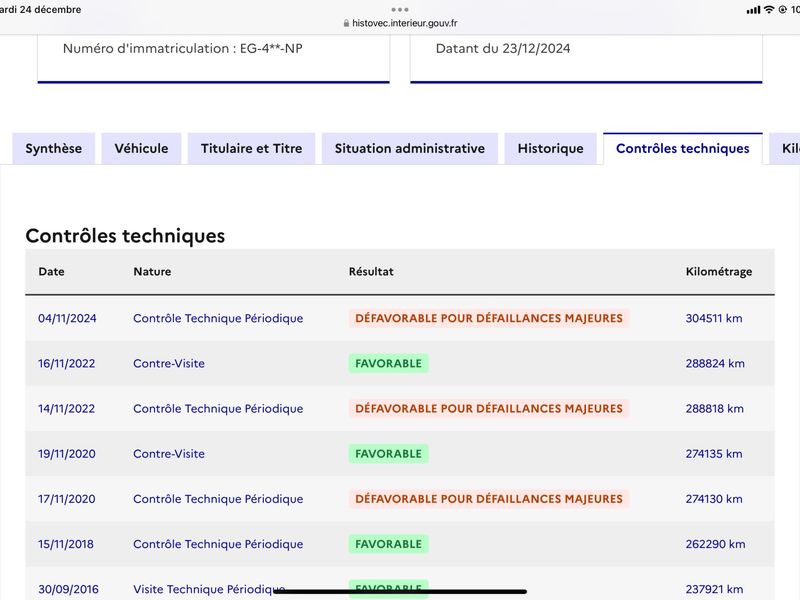Click the Datant du 23/12/2024 text
The image size is (800, 600).
(503, 48)
